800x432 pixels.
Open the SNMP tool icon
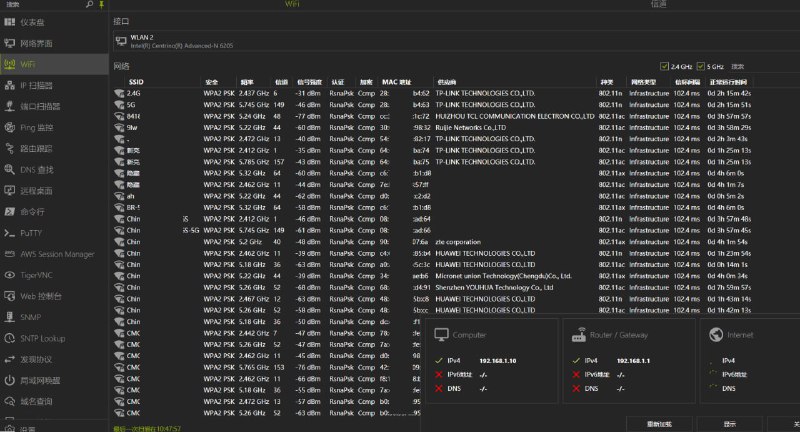click(9, 317)
